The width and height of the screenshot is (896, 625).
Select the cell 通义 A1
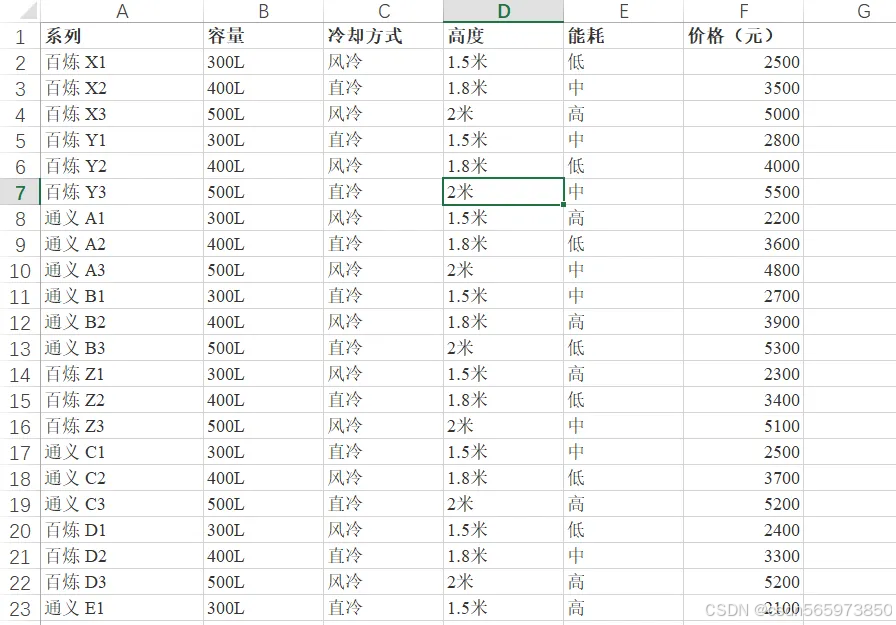click(x=122, y=218)
